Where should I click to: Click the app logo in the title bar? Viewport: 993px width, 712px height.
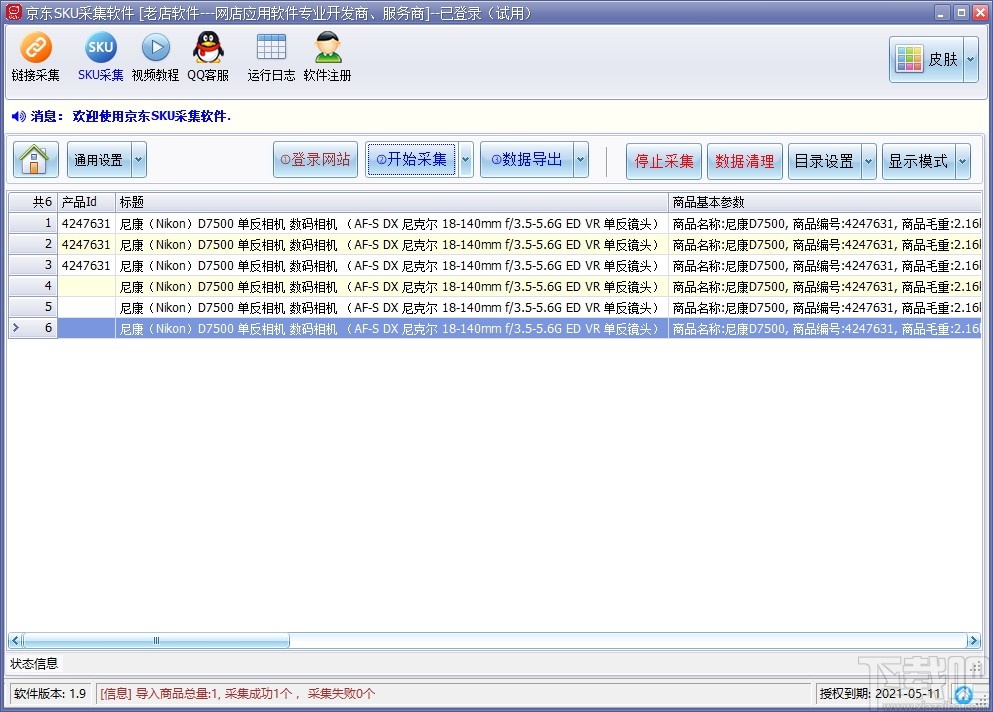click(x=13, y=12)
